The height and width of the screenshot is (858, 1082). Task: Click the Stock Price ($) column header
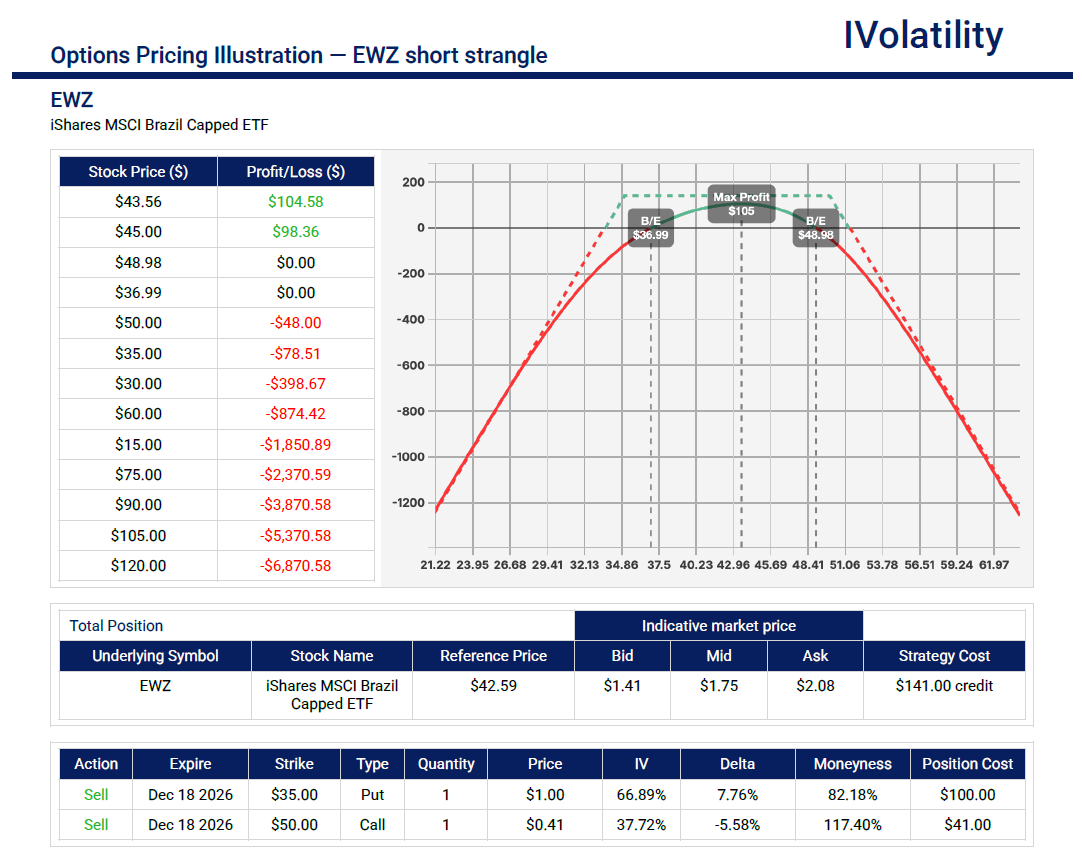(138, 172)
